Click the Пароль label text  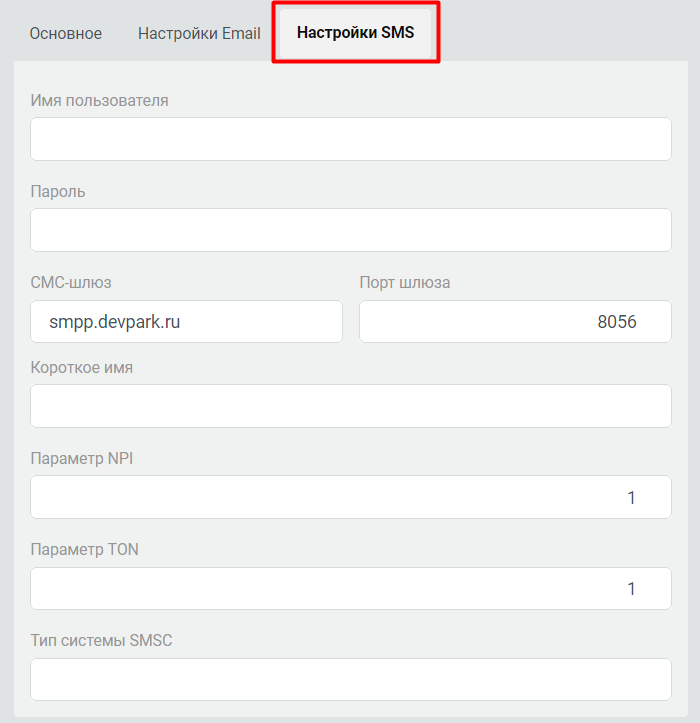58,191
